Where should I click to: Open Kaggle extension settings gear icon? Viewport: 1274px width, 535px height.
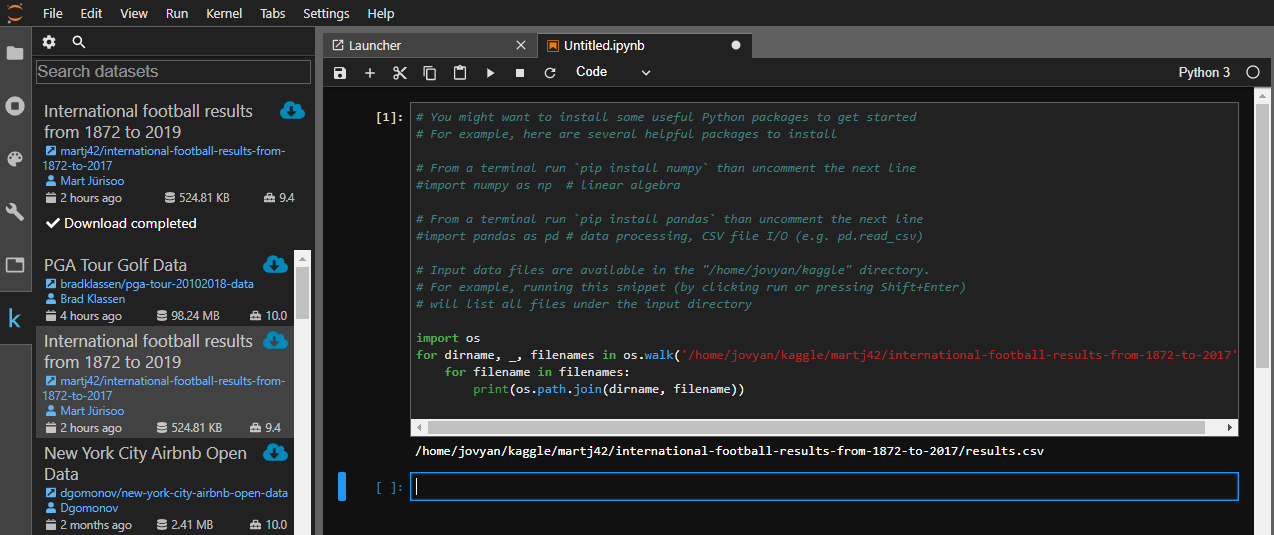click(49, 42)
